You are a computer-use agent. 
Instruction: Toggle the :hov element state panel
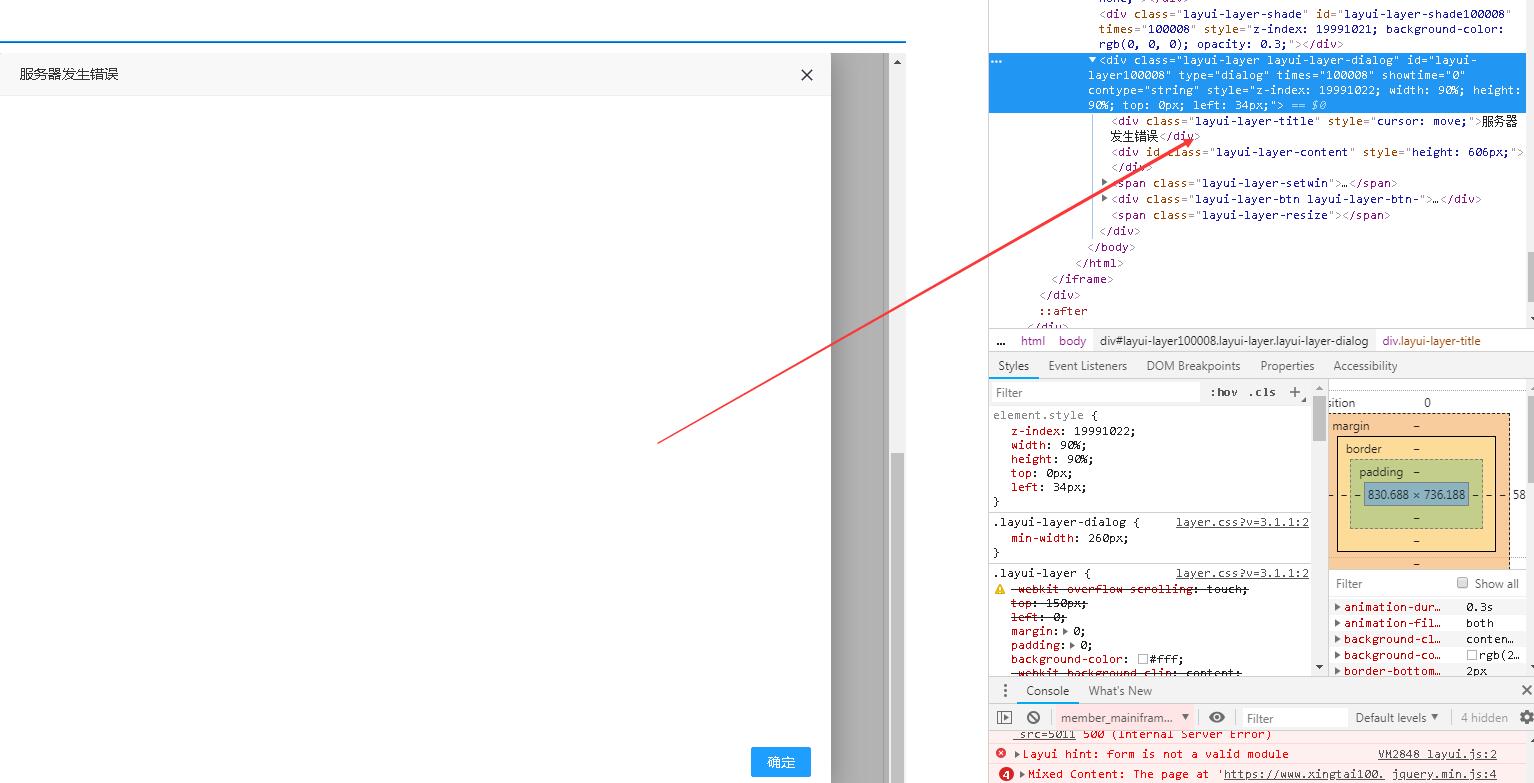1223,392
